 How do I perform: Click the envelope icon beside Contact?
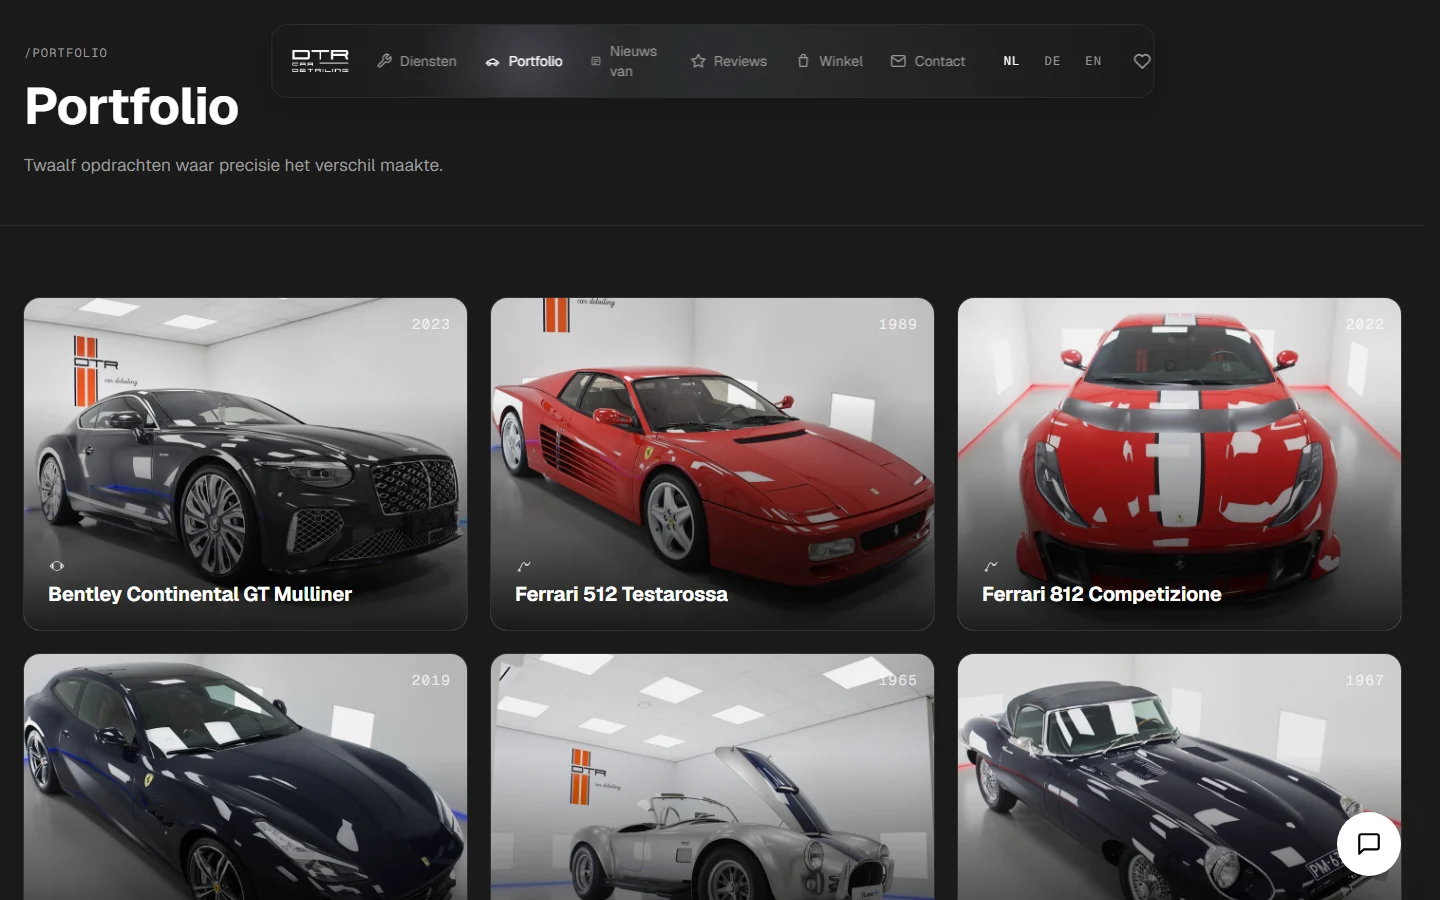click(898, 61)
